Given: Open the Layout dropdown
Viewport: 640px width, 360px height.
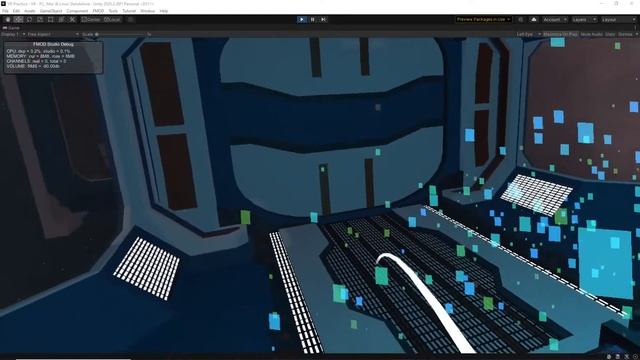Looking at the screenshot, I should point(618,20).
